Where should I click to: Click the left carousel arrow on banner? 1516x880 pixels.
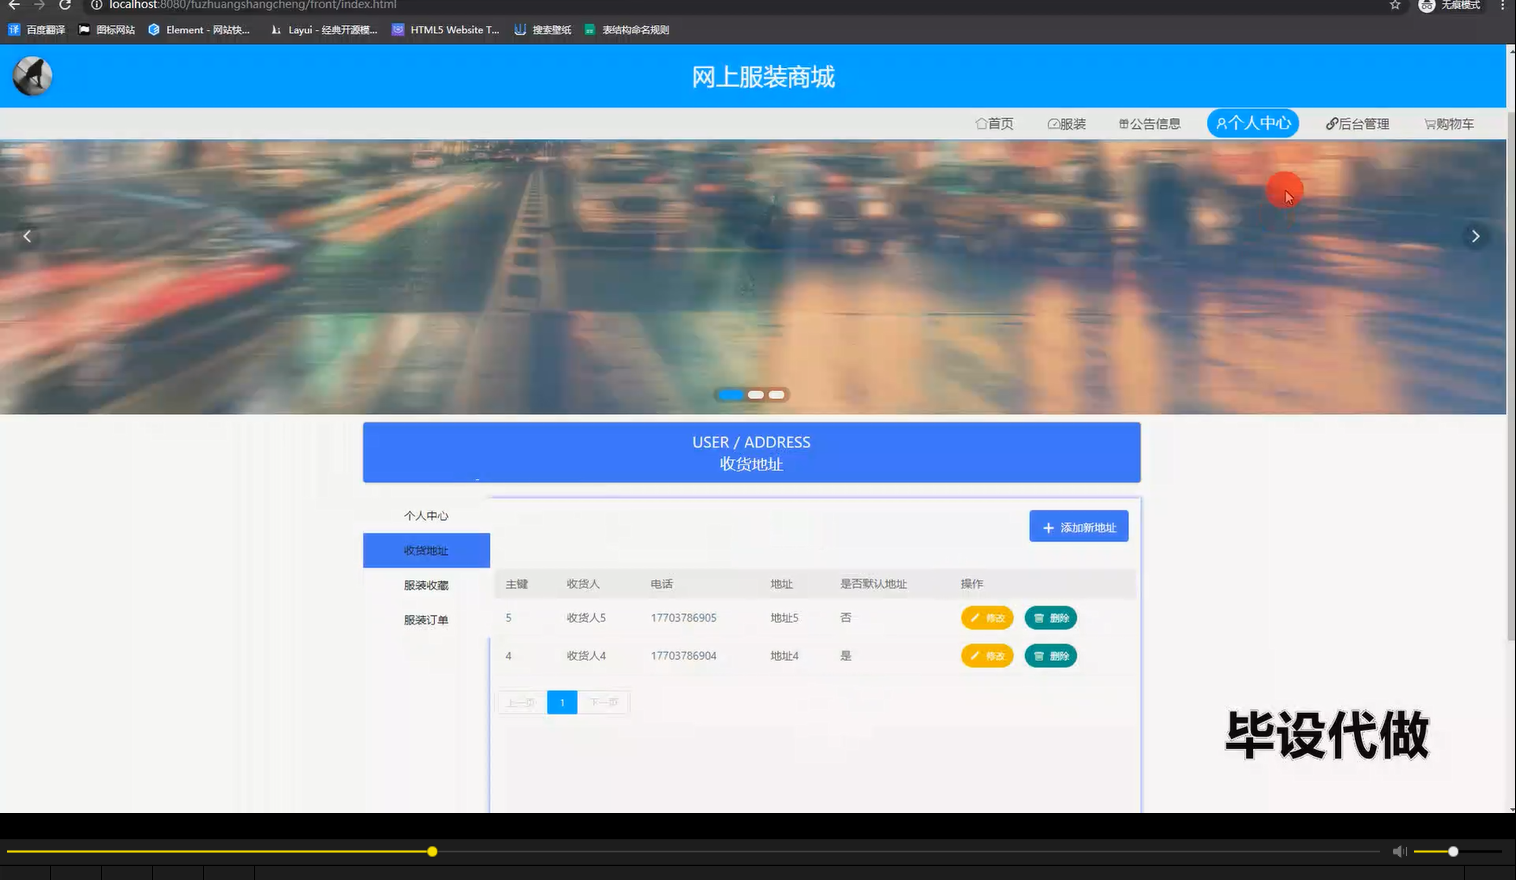coord(26,236)
